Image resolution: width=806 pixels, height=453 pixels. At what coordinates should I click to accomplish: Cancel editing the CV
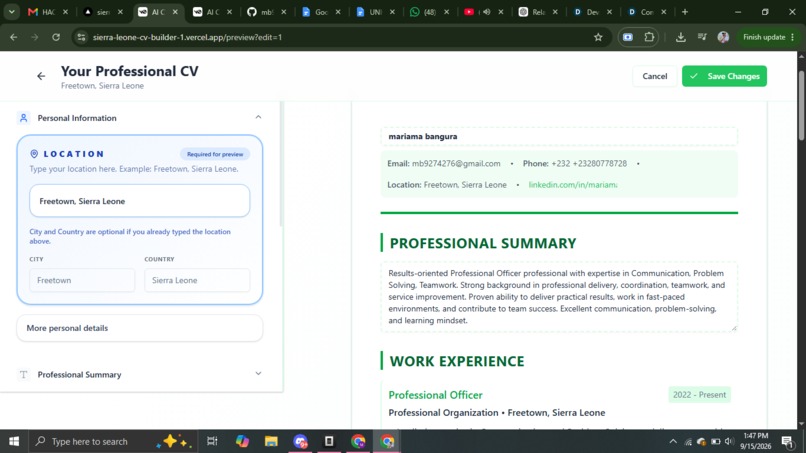click(x=654, y=76)
